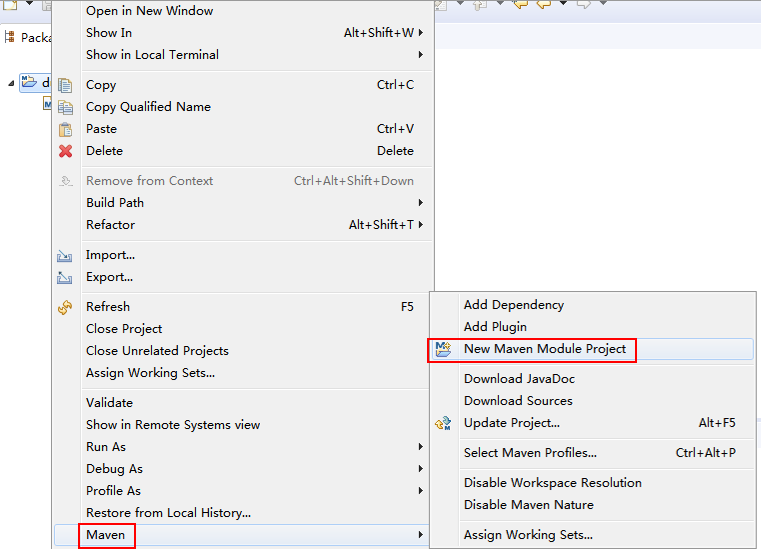The image size is (761, 549).
Task: Select Show in Local Terminal
Action: (x=243, y=55)
